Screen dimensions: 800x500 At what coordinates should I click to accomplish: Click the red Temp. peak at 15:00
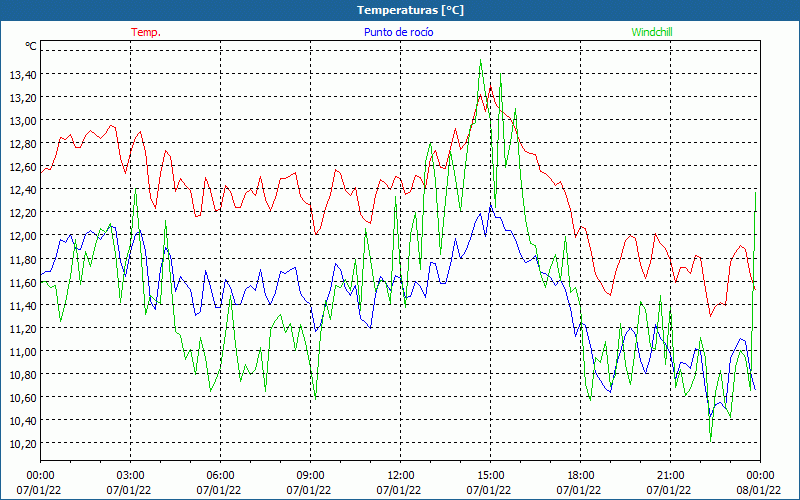click(490, 86)
